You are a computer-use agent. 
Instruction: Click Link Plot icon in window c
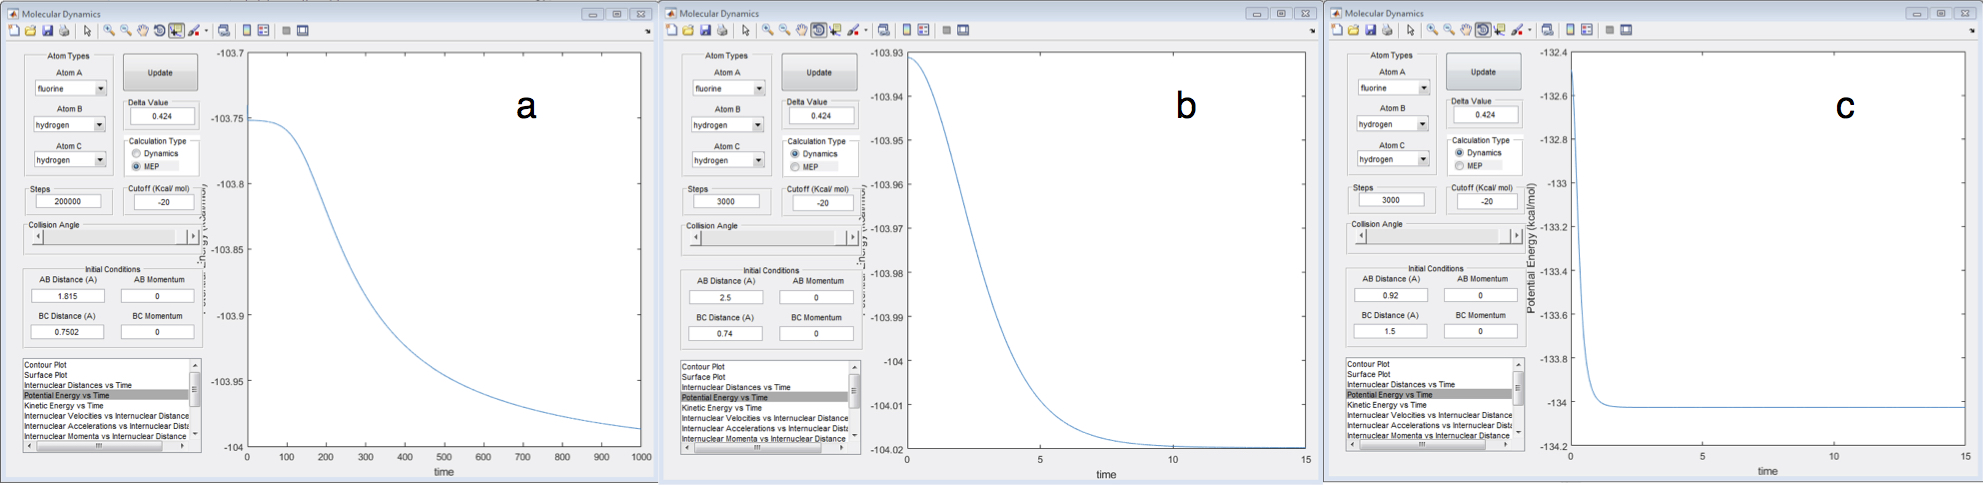click(x=1548, y=30)
